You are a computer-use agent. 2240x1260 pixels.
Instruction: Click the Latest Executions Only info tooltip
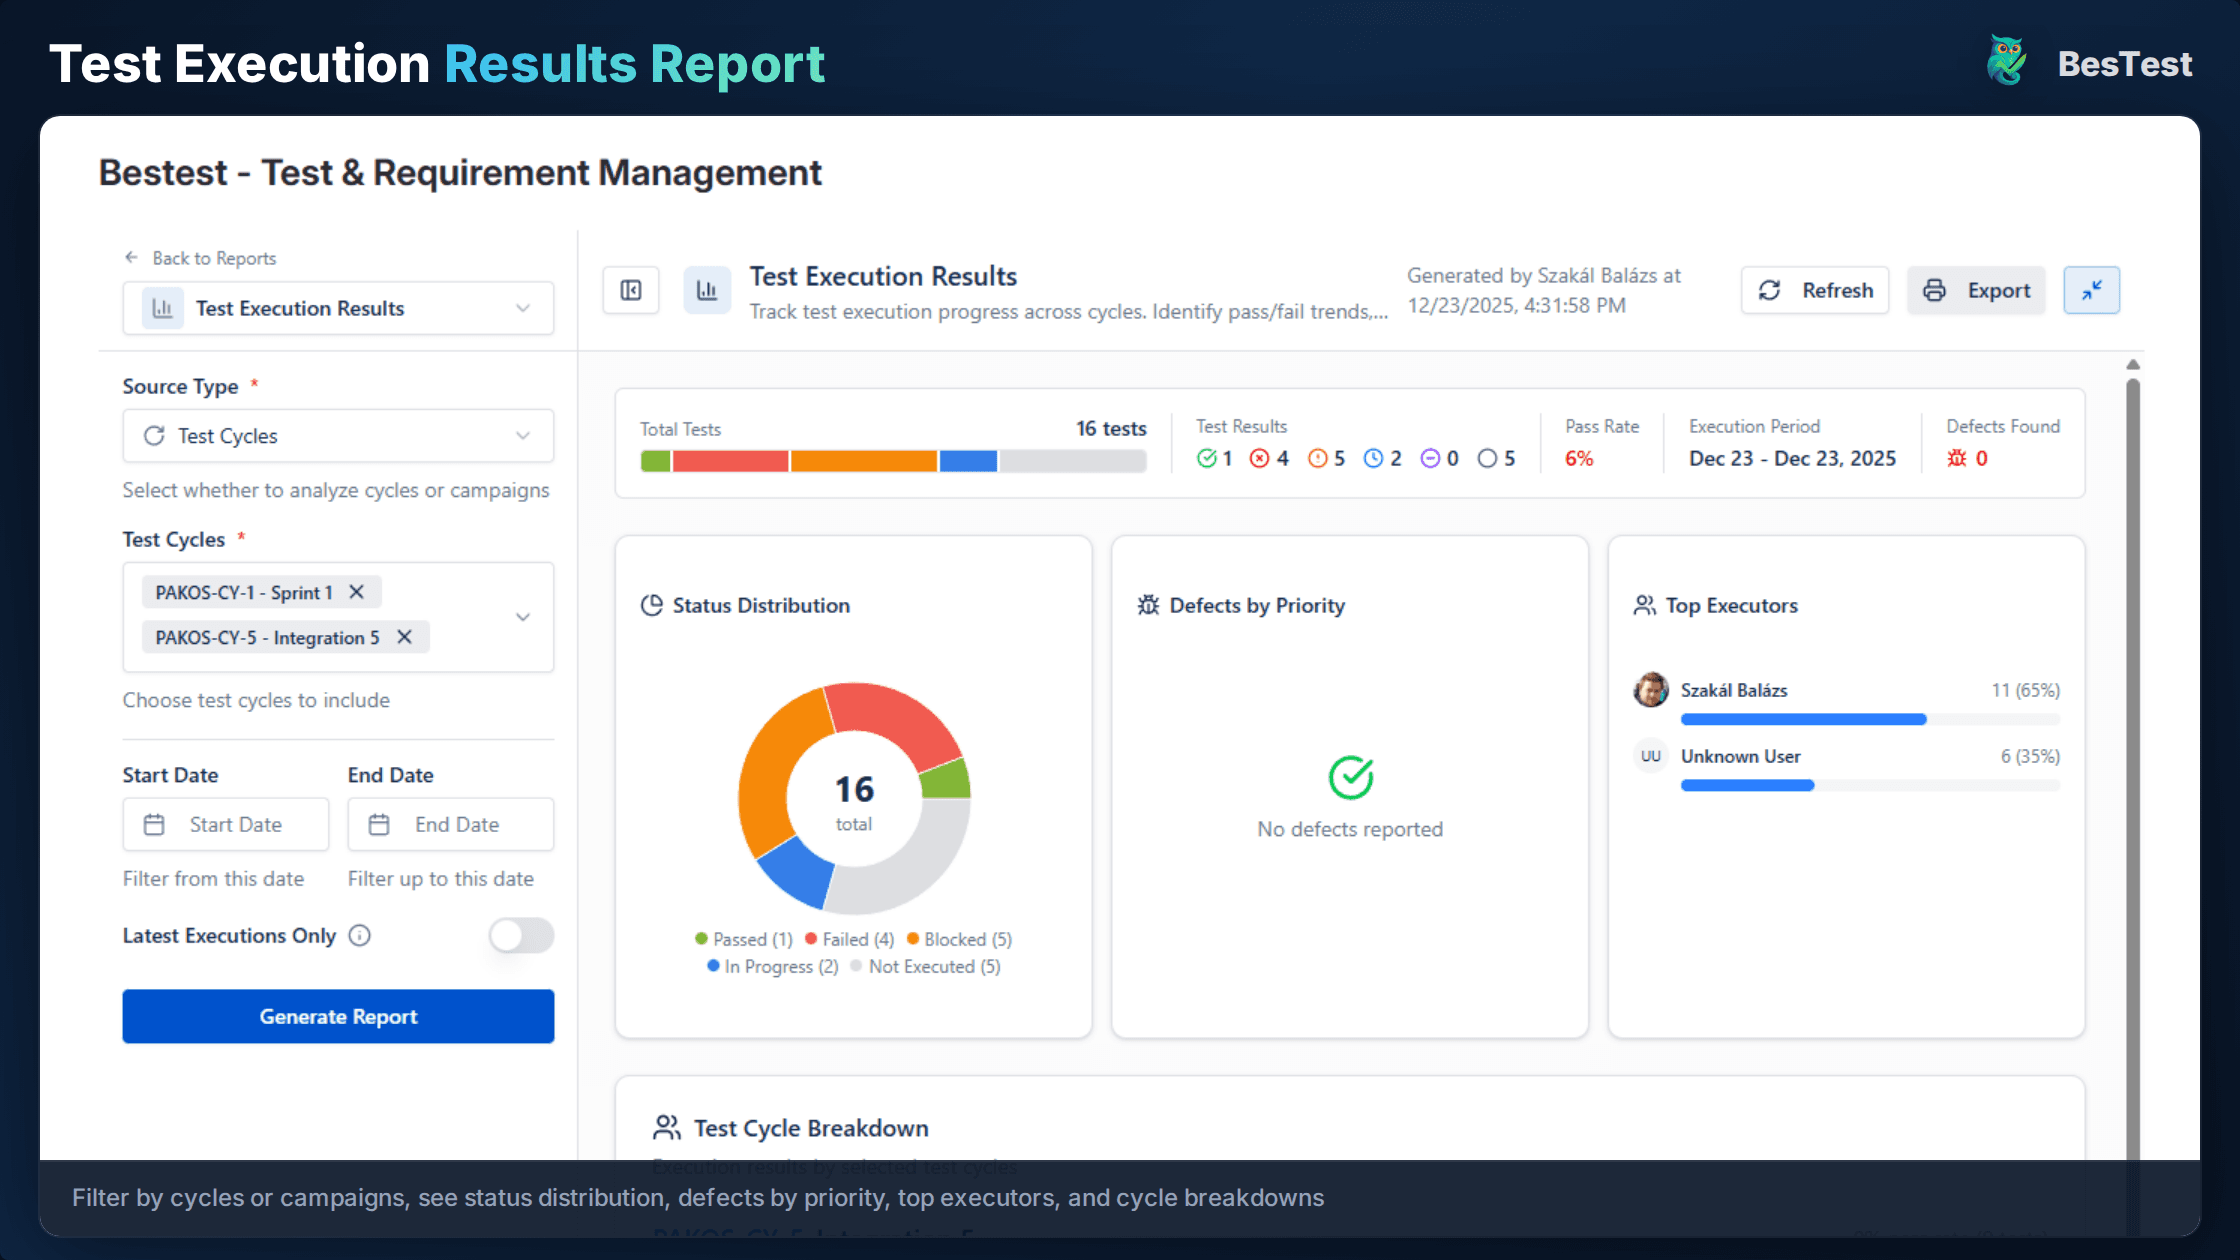[359, 936]
